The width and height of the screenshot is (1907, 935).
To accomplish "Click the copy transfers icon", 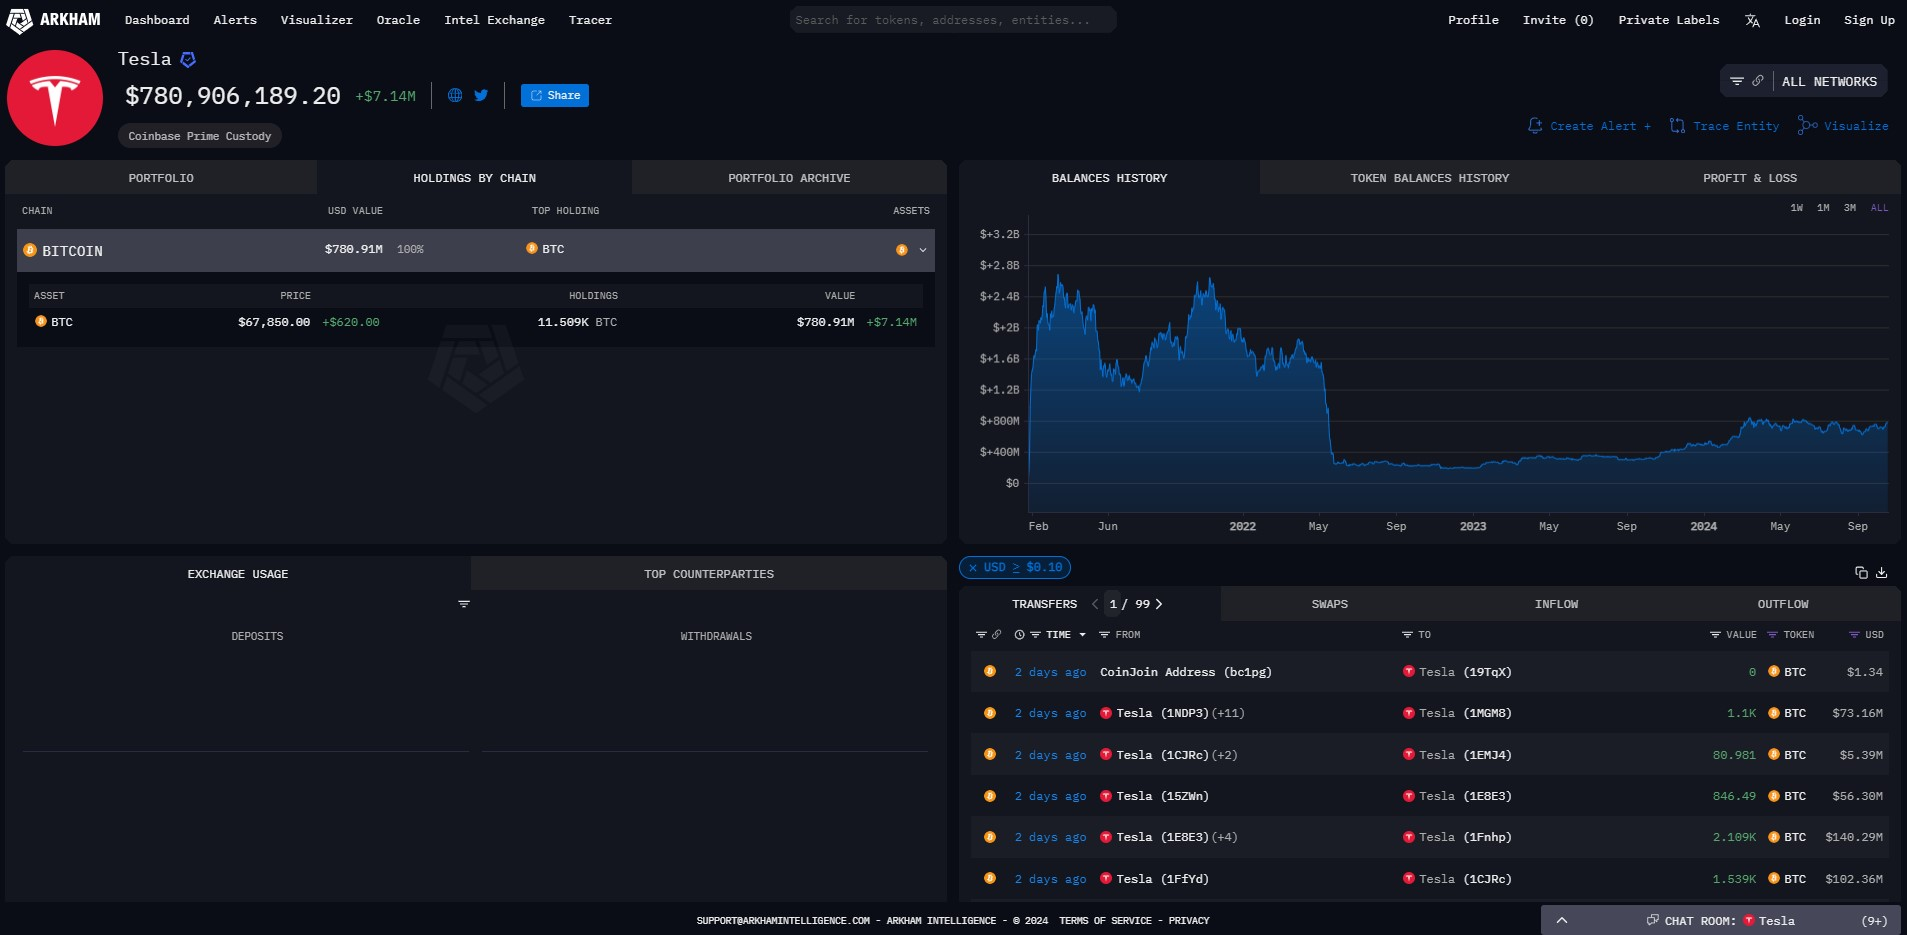I will [x=1861, y=573].
